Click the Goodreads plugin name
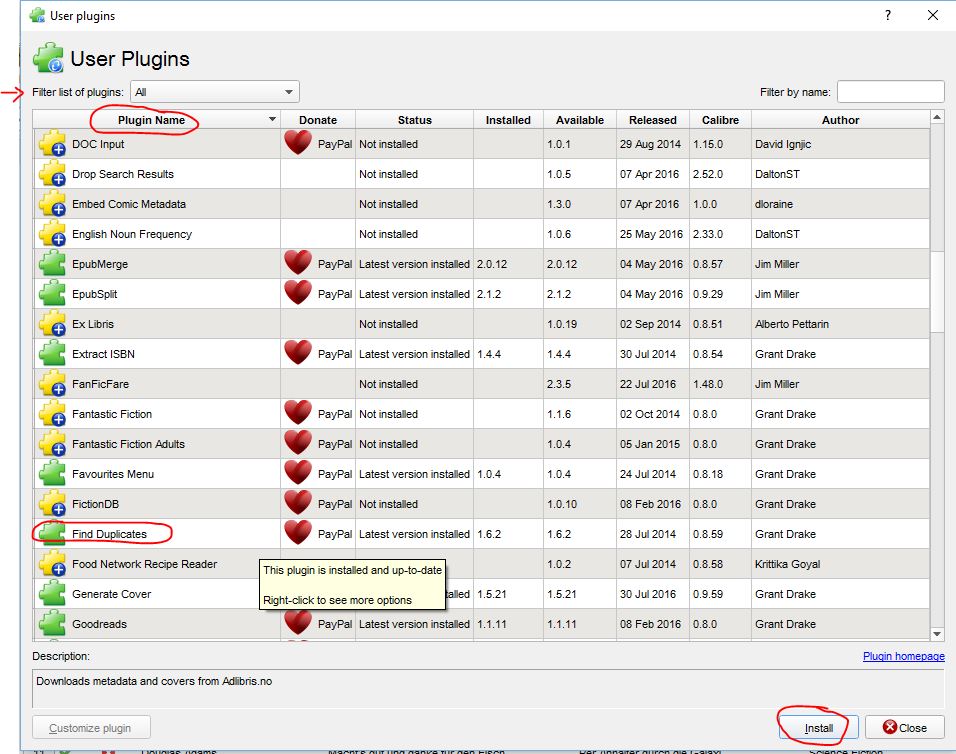 point(99,624)
